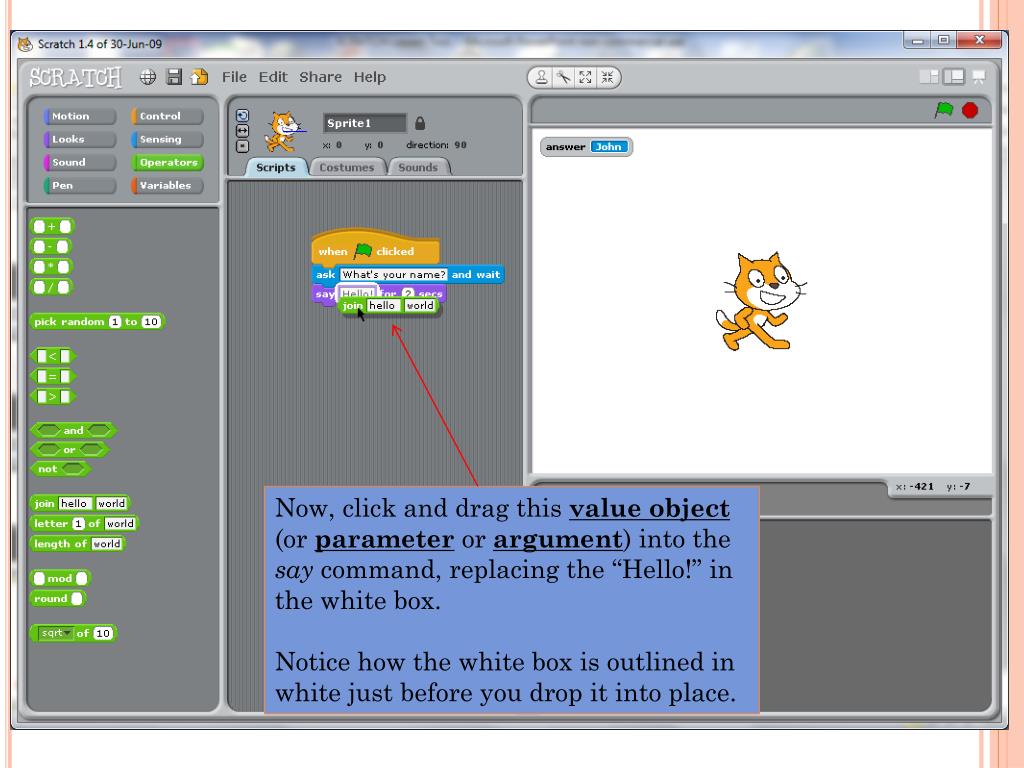This screenshot has height=768, width=1024.
Task: Click the red stop button
Action: (970, 110)
